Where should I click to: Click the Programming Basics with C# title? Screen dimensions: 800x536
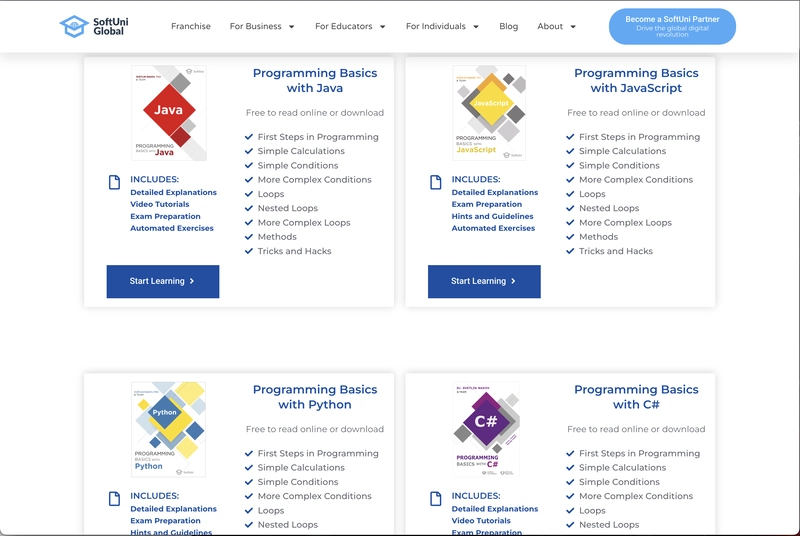point(636,397)
